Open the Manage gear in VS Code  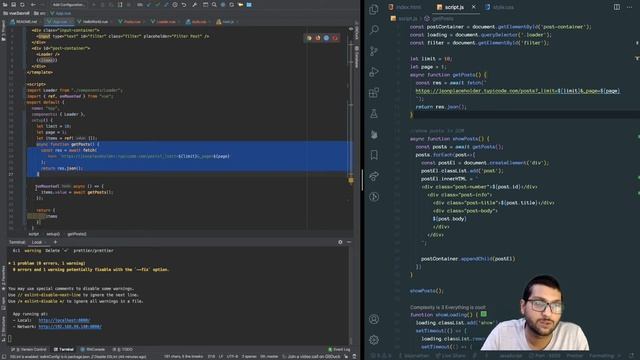(x=373, y=340)
